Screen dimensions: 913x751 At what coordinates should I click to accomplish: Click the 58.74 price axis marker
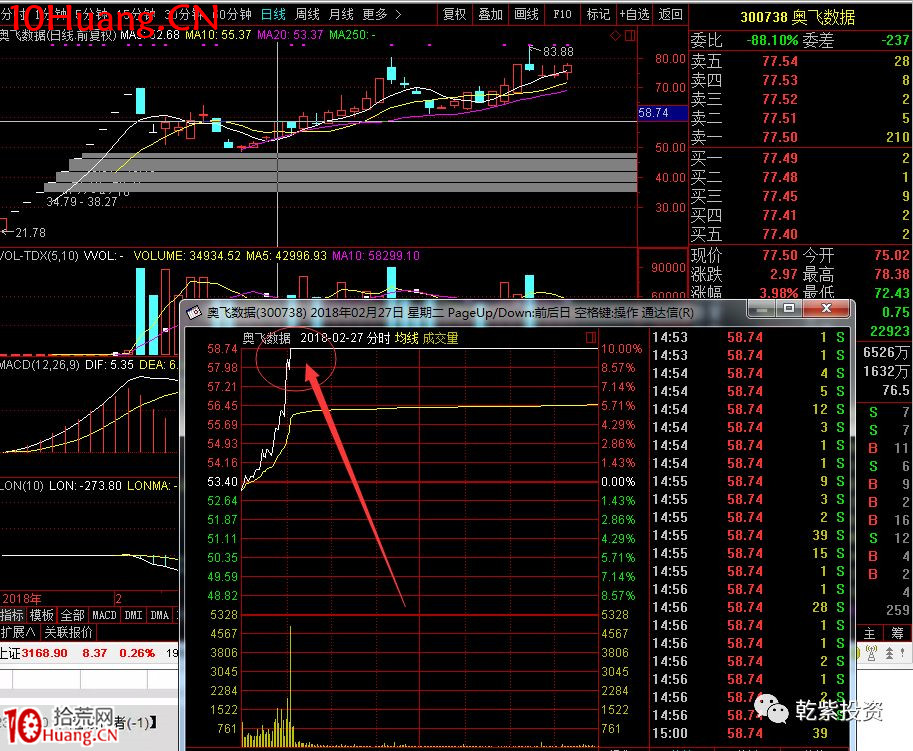click(663, 112)
